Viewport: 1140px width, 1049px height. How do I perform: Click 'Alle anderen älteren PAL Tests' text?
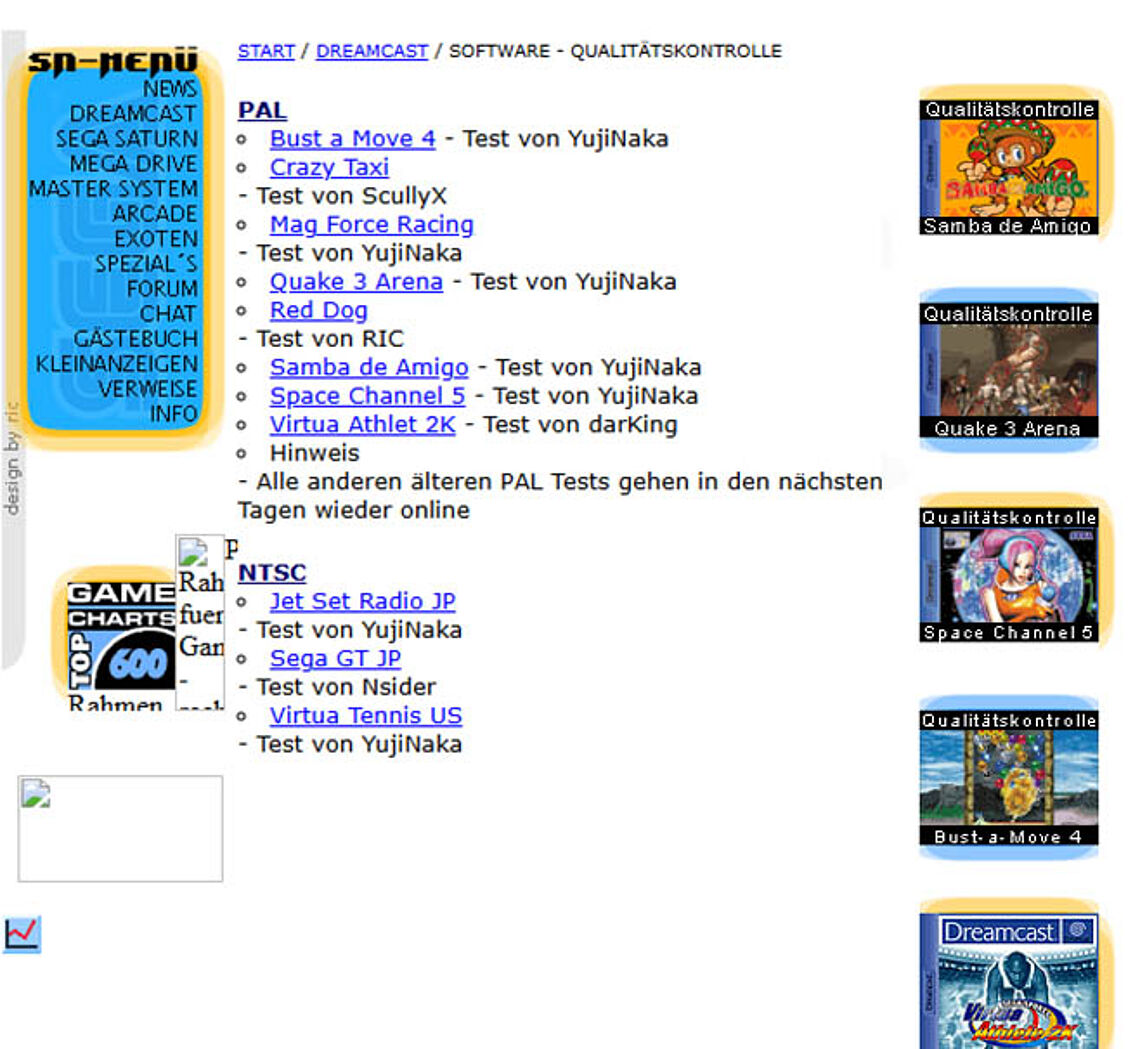[x=434, y=482]
